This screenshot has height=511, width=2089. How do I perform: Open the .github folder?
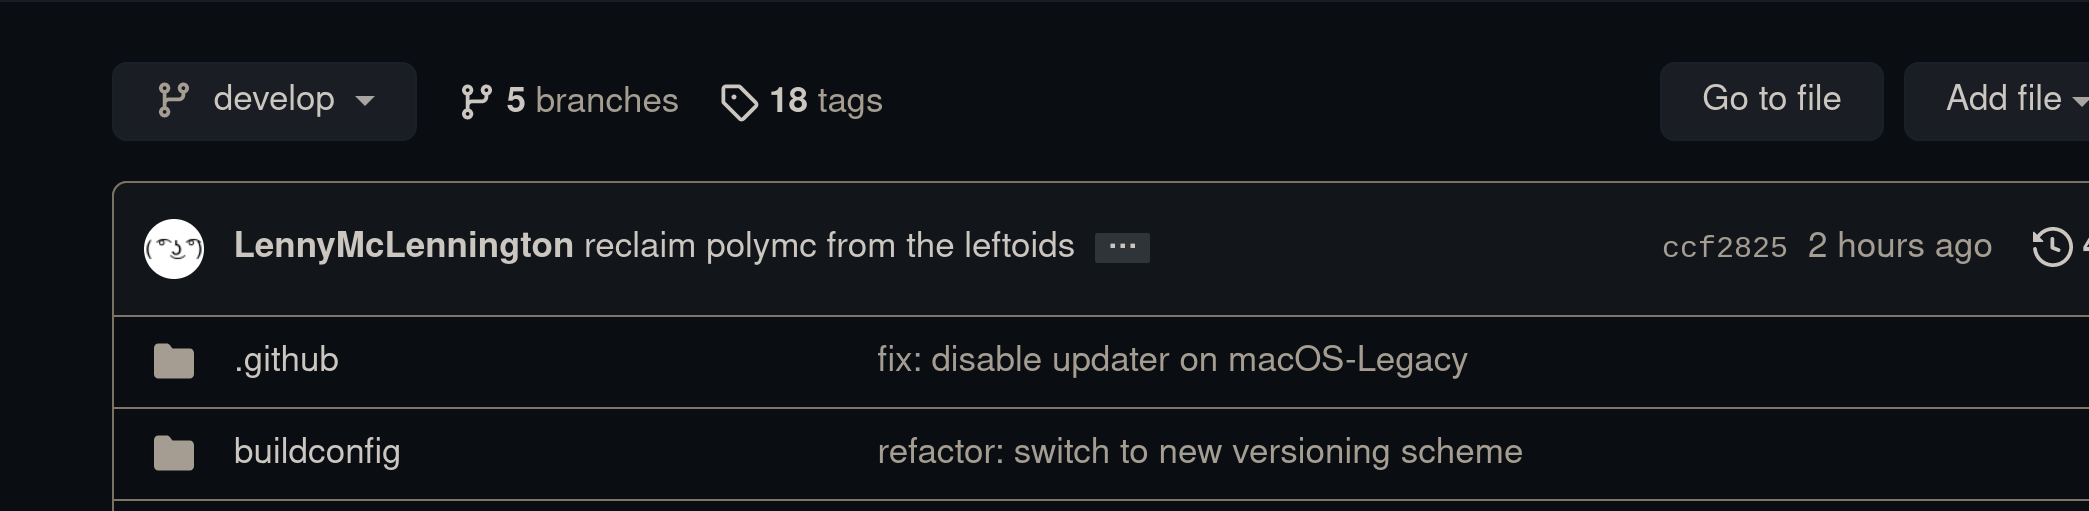pyautogui.click(x=286, y=360)
